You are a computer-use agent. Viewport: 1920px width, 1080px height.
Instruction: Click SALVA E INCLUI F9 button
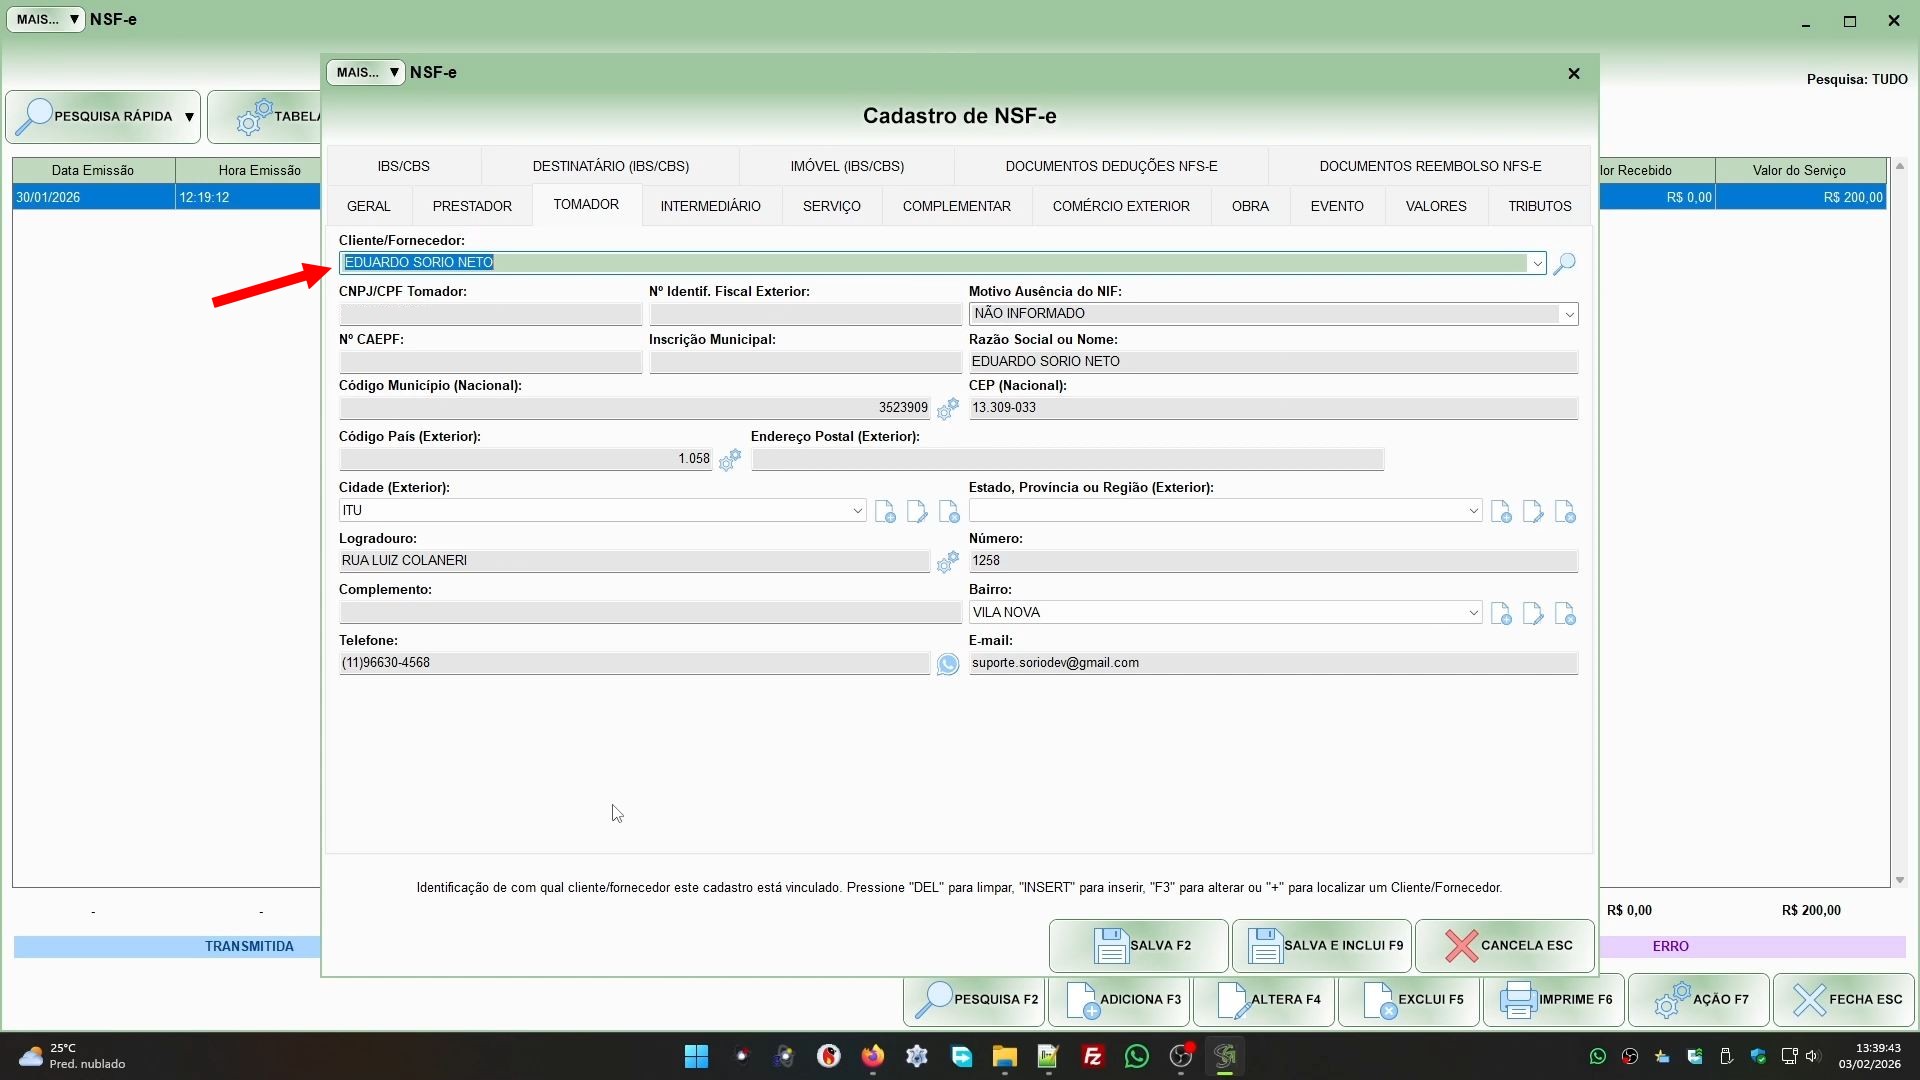coord(1322,946)
